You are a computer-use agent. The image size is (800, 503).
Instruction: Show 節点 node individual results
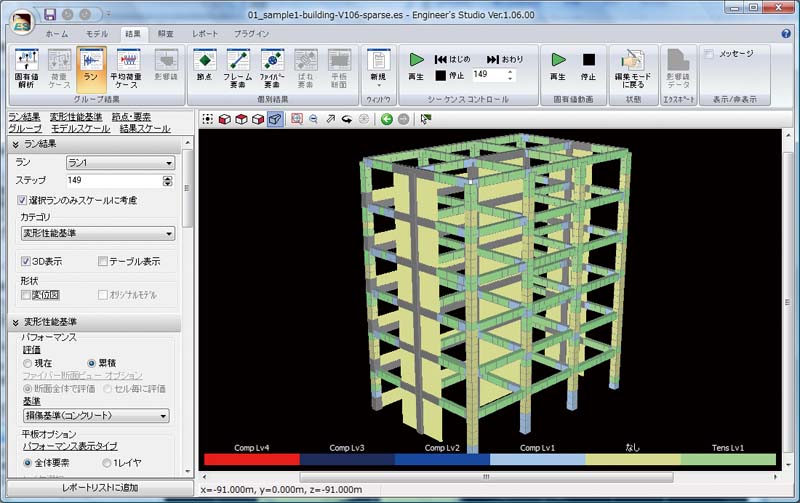pyautogui.click(x=205, y=68)
